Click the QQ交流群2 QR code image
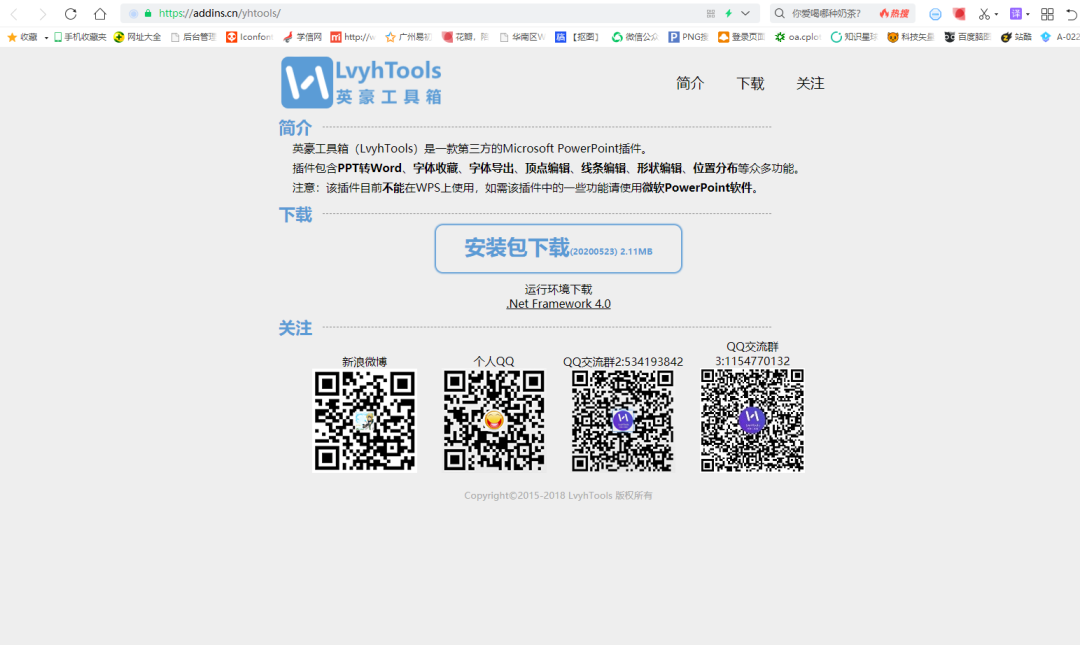This screenshot has width=1080, height=645. pyautogui.click(x=623, y=421)
